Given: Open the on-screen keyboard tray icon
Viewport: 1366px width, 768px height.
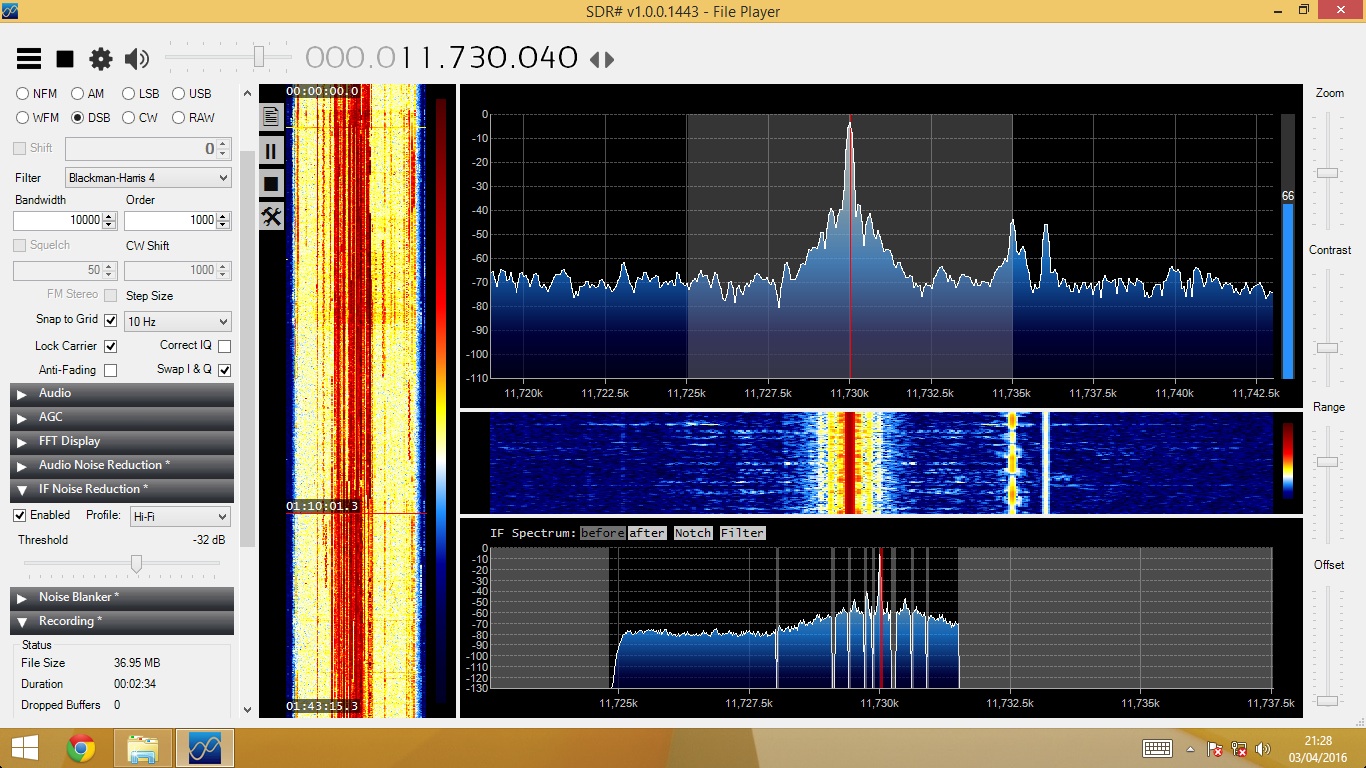Looking at the screenshot, I should [x=1157, y=748].
